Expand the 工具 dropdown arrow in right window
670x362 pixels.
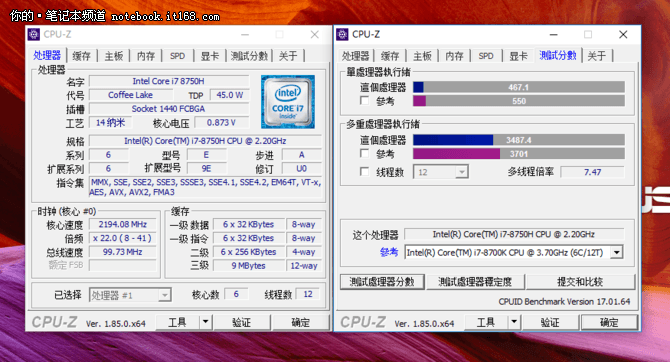point(514,322)
